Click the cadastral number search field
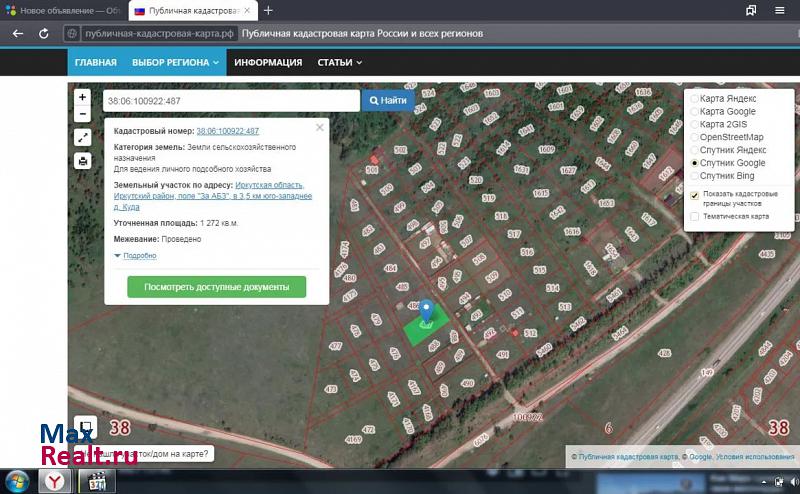 [230, 101]
